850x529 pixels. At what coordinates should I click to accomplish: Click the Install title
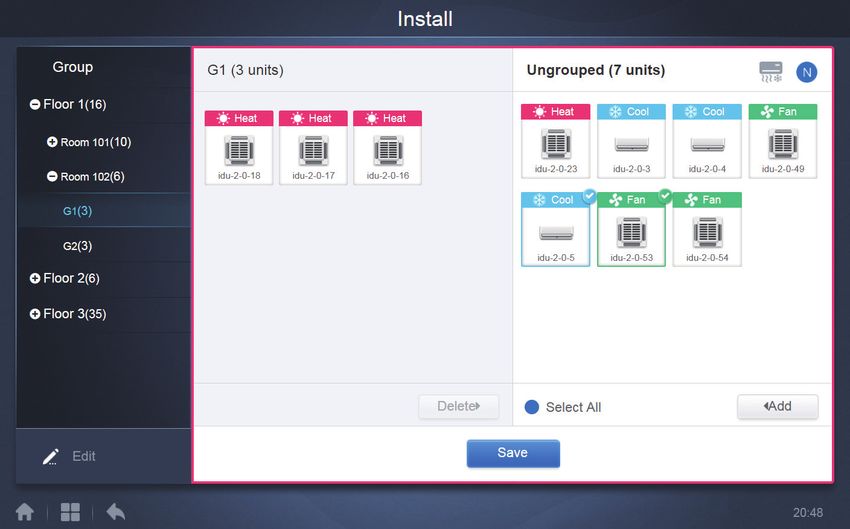[425, 19]
